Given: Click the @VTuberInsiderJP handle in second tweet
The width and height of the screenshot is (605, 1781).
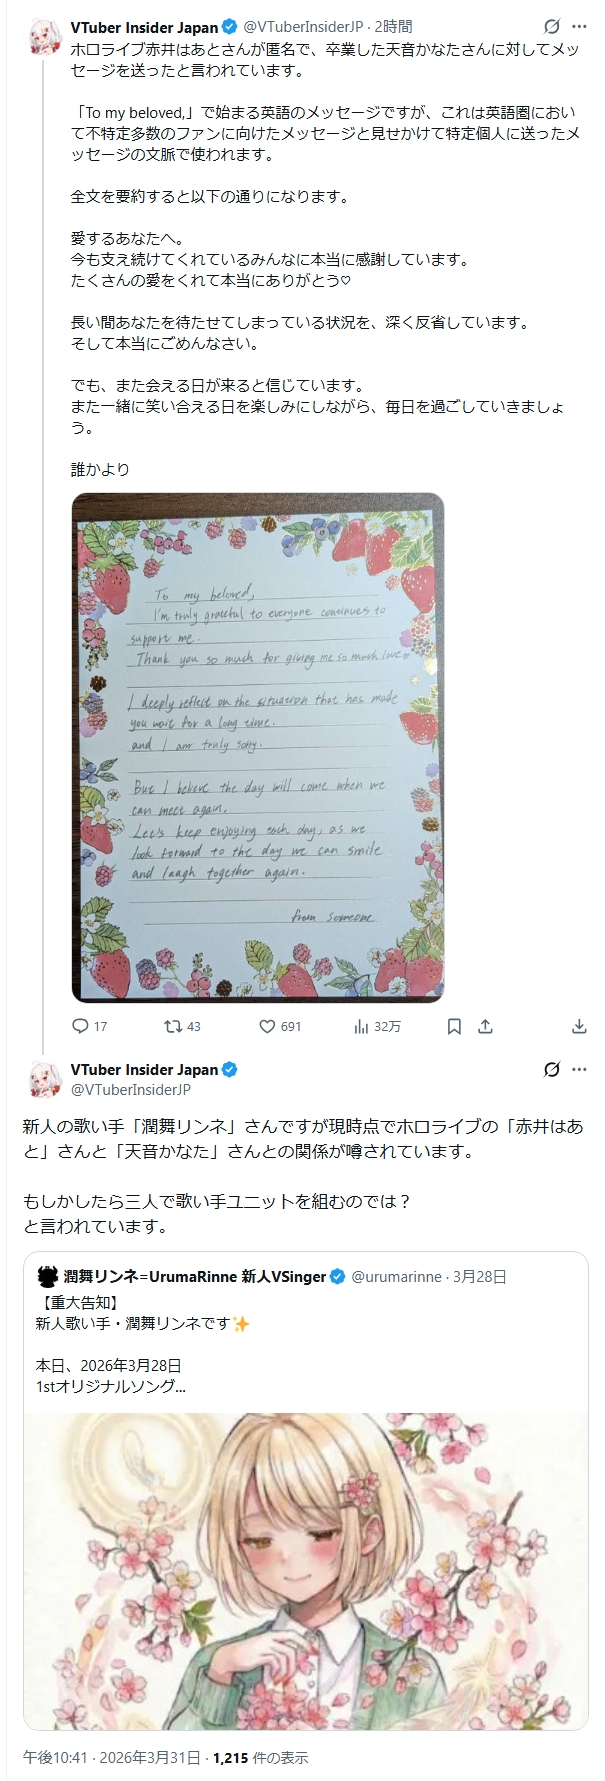Looking at the screenshot, I should coord(130,1090).
